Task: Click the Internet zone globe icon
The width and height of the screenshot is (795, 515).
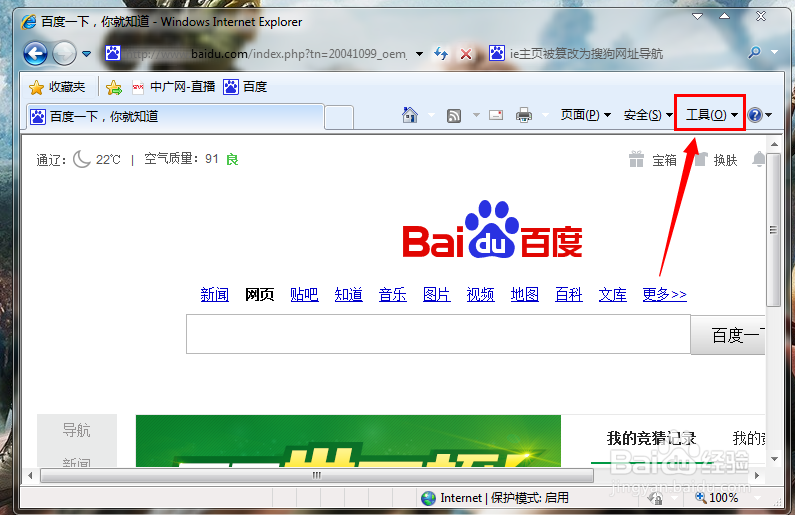Action: [x=428, y=498]
